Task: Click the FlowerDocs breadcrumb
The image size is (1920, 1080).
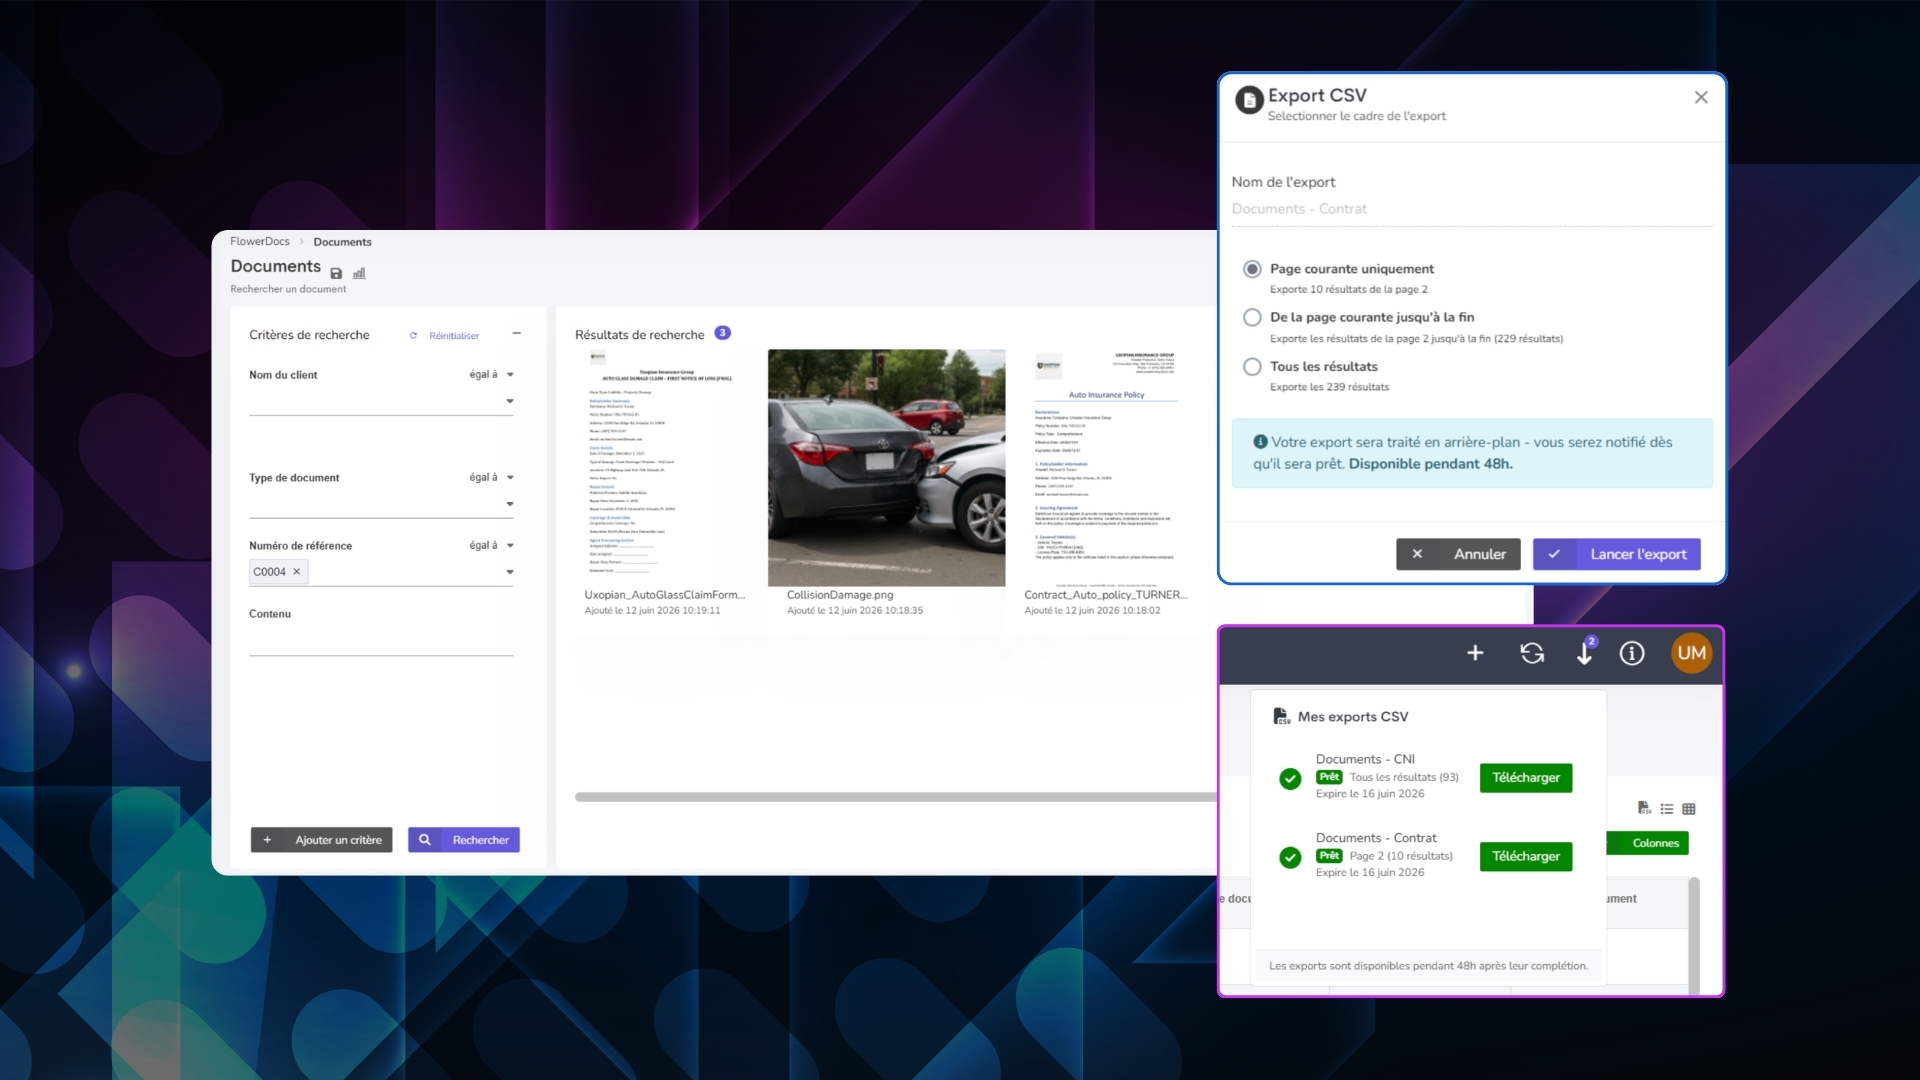Action: tap(260, 242)
